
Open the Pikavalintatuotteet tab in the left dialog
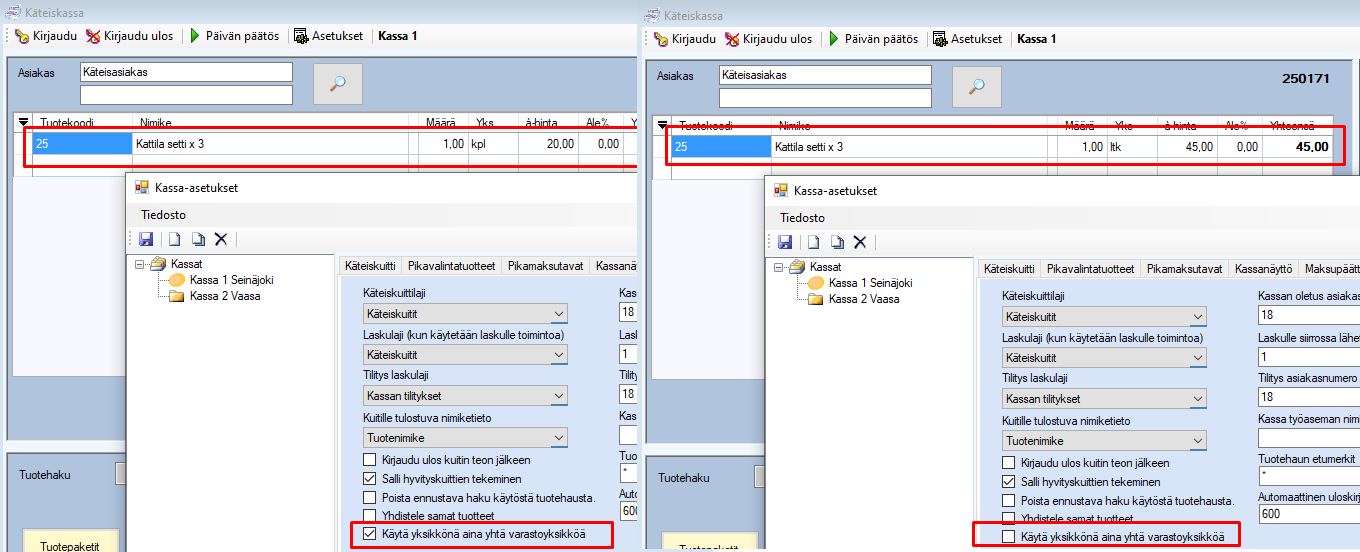451,266
